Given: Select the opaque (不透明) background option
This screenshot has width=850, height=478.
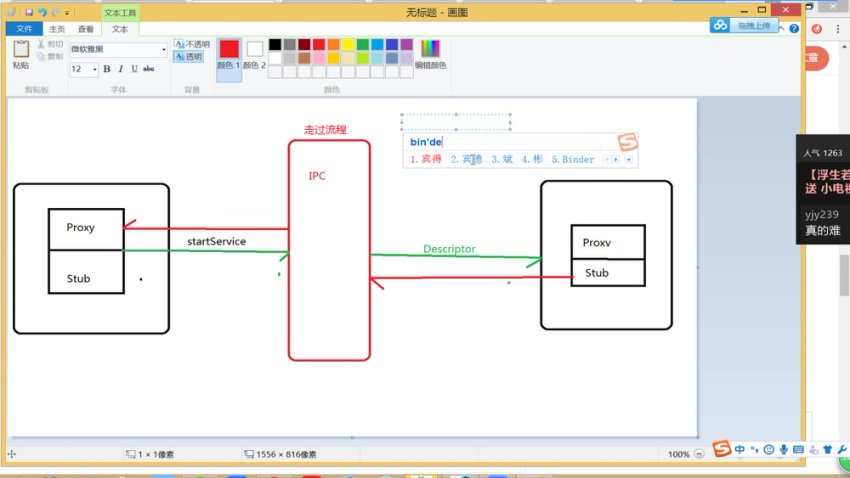Looking at the screenshot, I should (191, 44).
